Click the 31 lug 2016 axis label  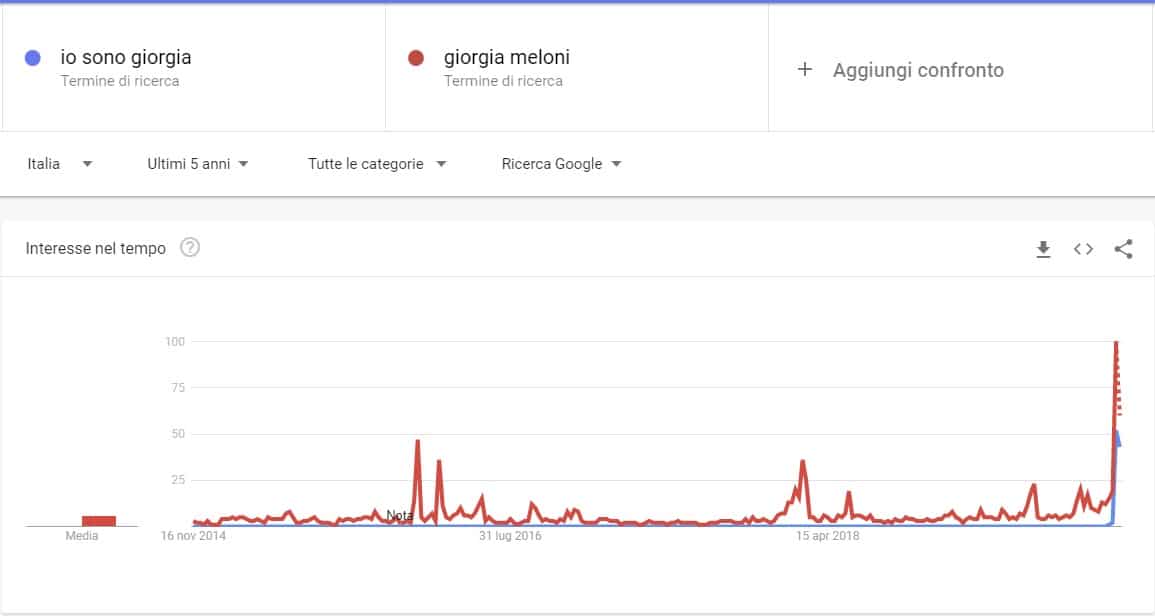(x=510, y=537)
